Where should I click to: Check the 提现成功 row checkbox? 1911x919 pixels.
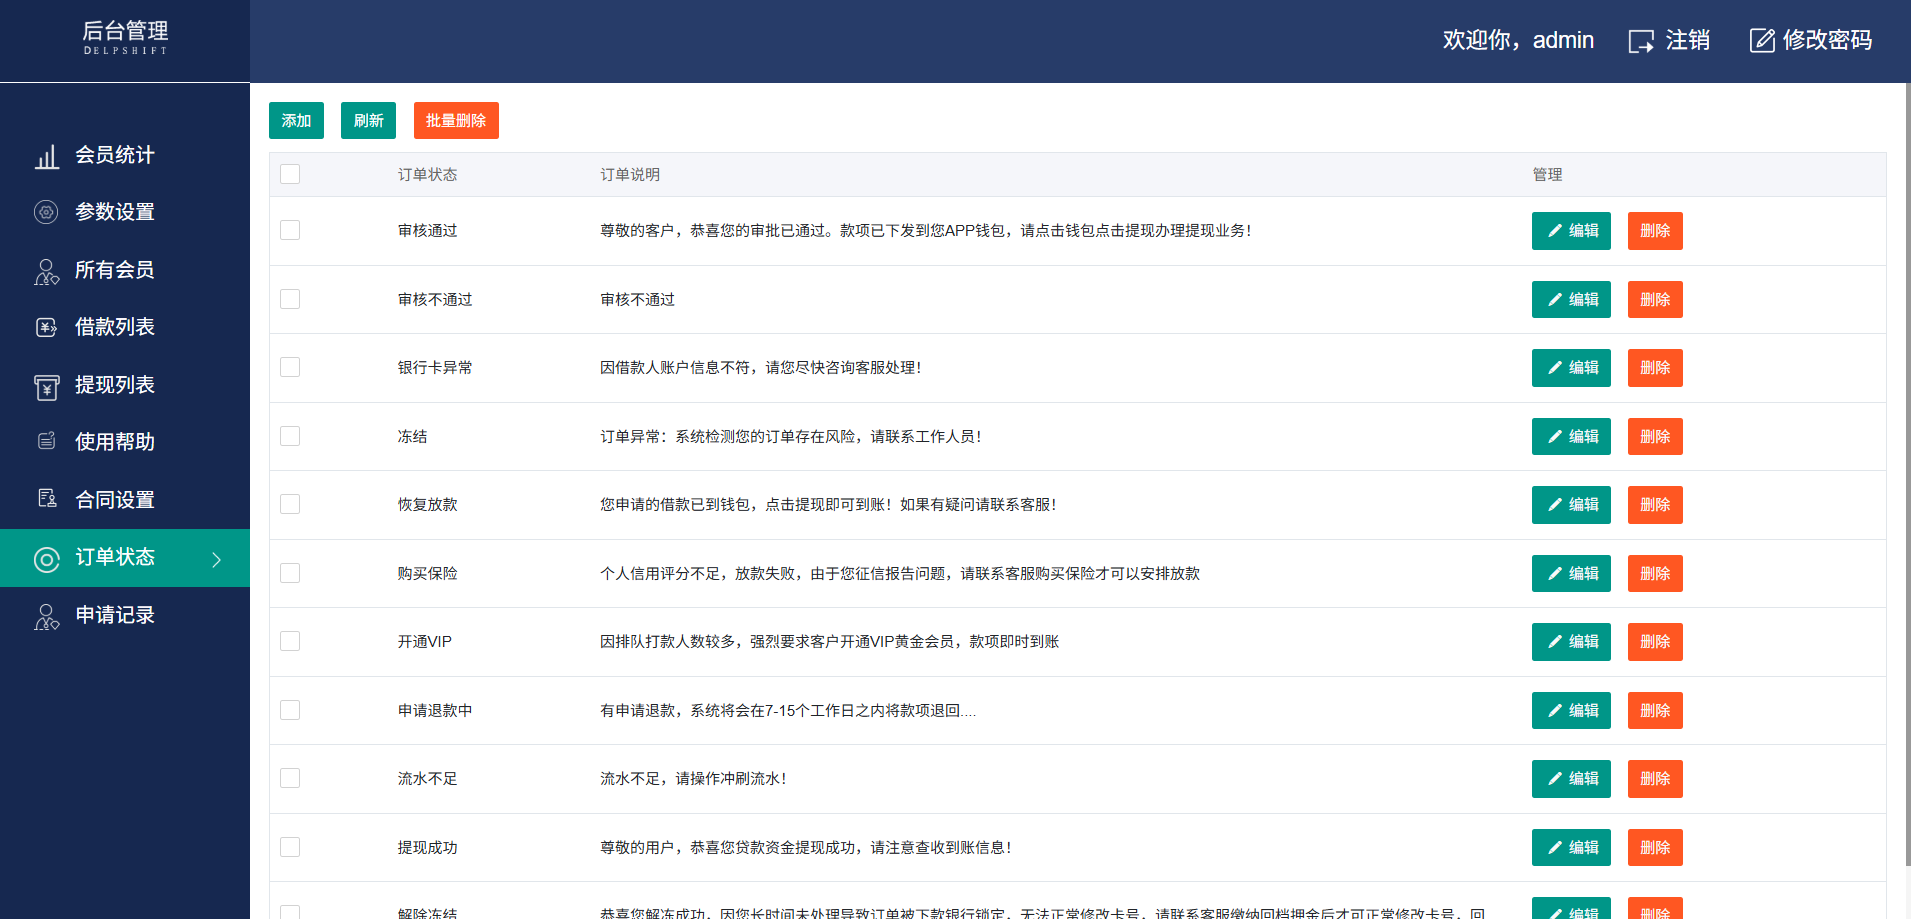tap(290, 847)
